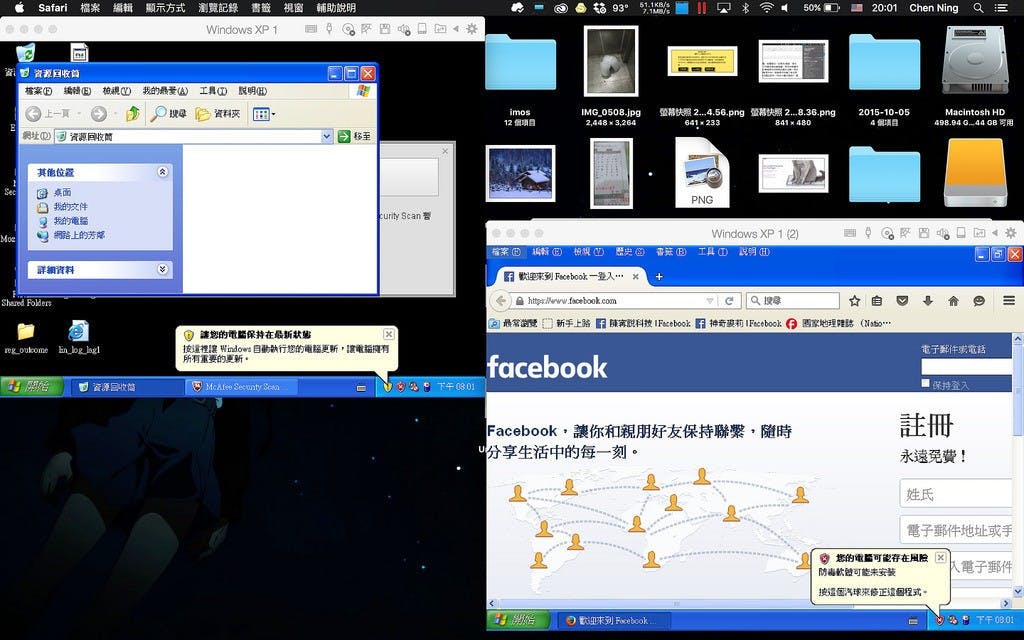1024x640 pixels.
Task: Open the 歷史(S) menu in Firefox
Action: coord(630,251)
